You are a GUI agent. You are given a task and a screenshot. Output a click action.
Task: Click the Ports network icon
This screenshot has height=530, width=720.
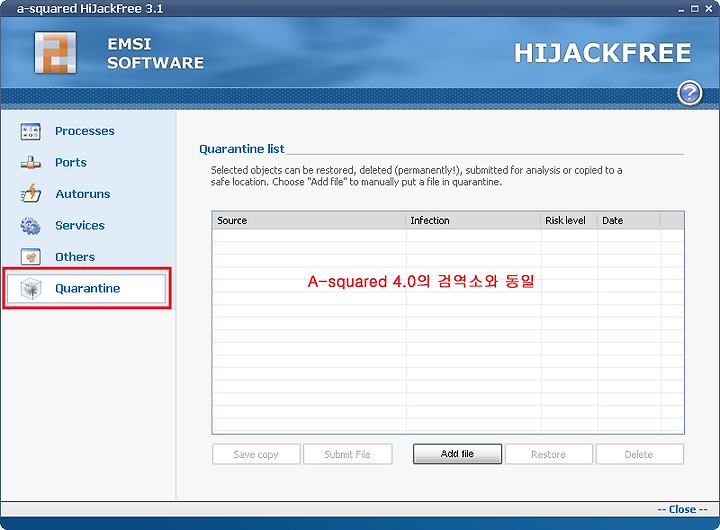(x=30, y=163)
